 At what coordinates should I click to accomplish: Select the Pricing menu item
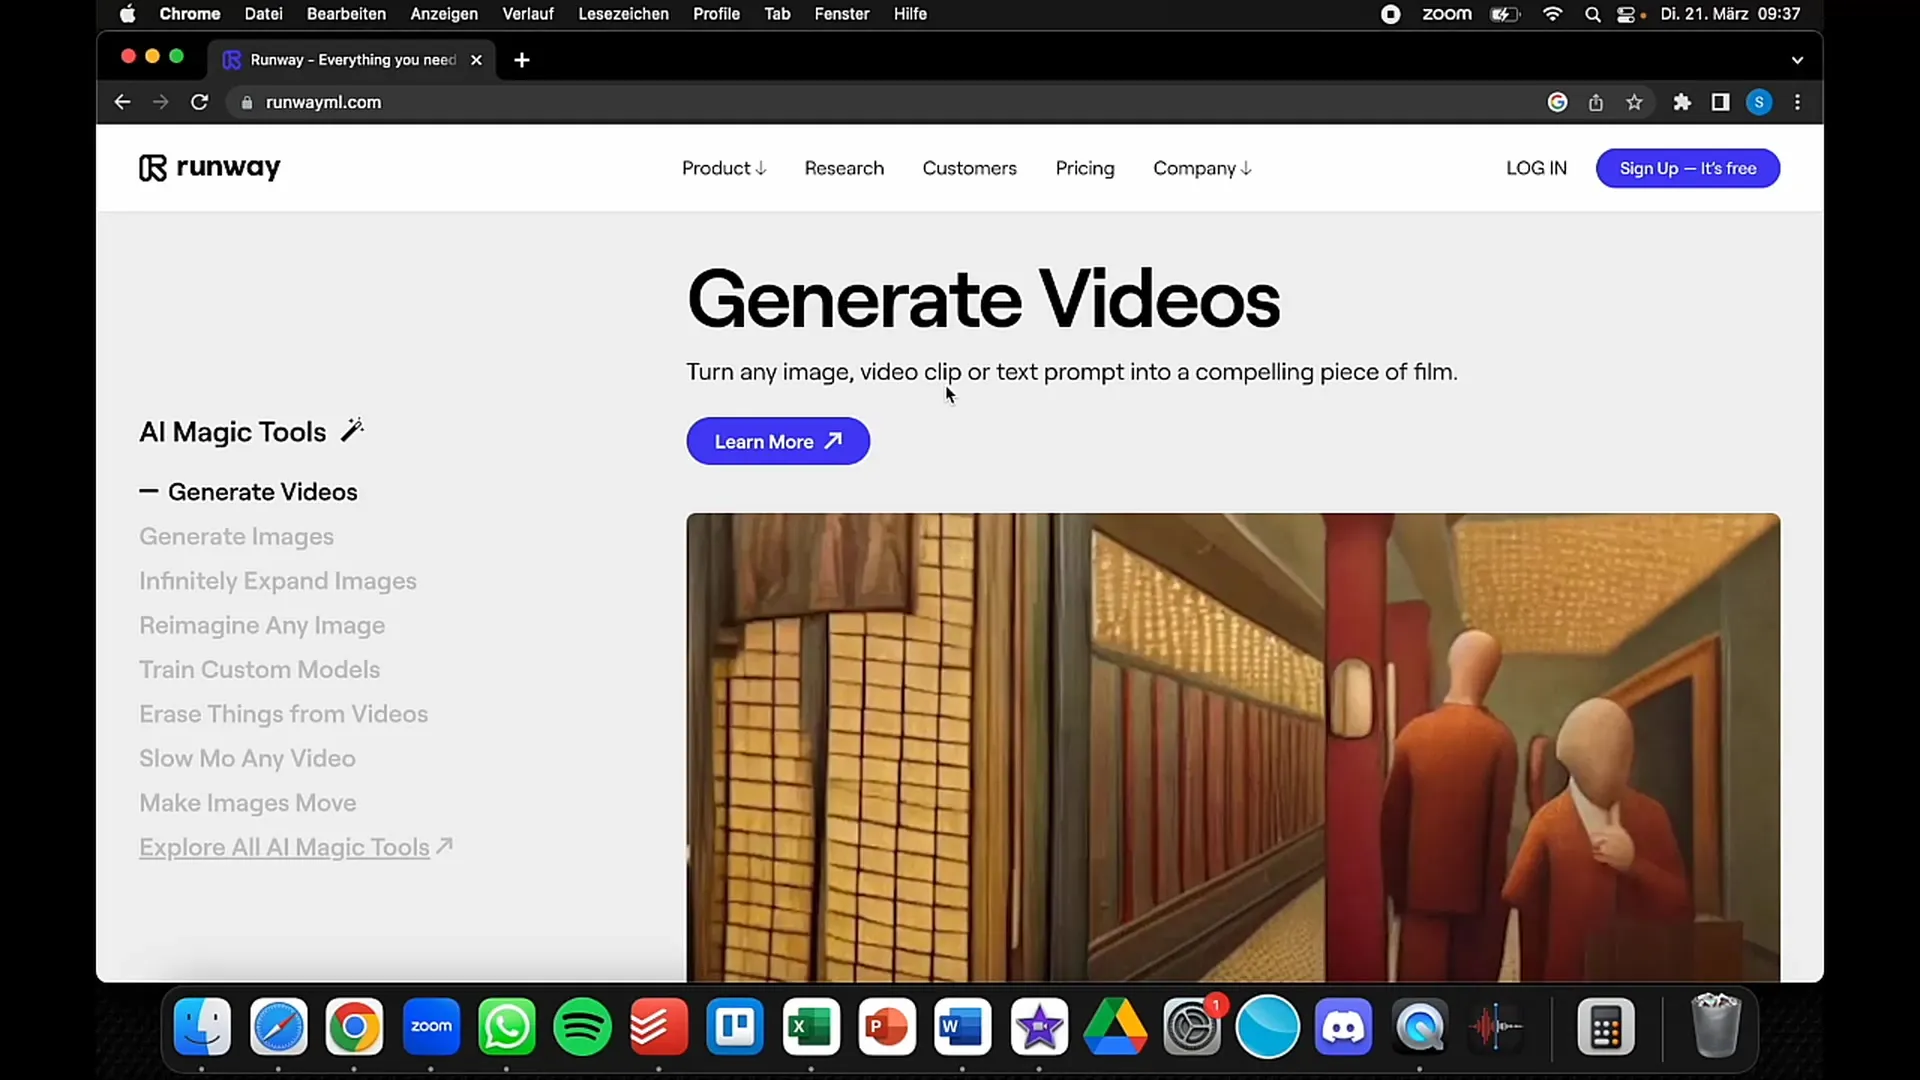point(1084,167)
